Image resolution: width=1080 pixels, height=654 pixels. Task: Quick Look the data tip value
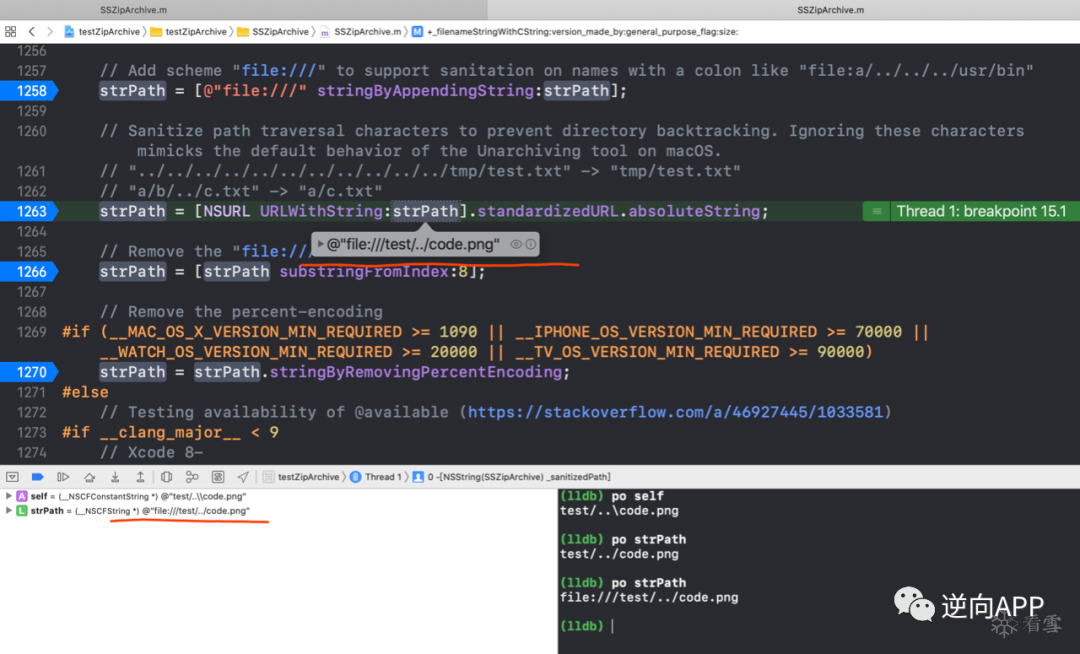pyautogui.click(x=515, y=244)
